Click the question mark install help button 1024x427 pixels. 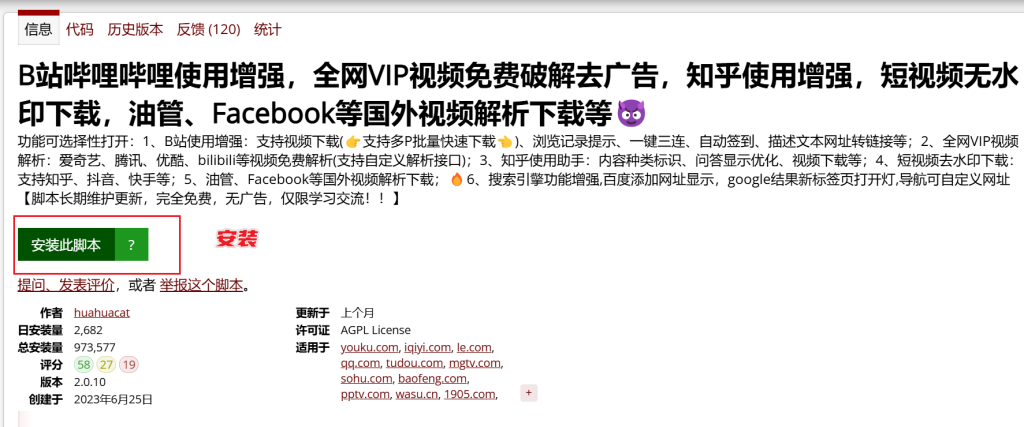[131, 245]
